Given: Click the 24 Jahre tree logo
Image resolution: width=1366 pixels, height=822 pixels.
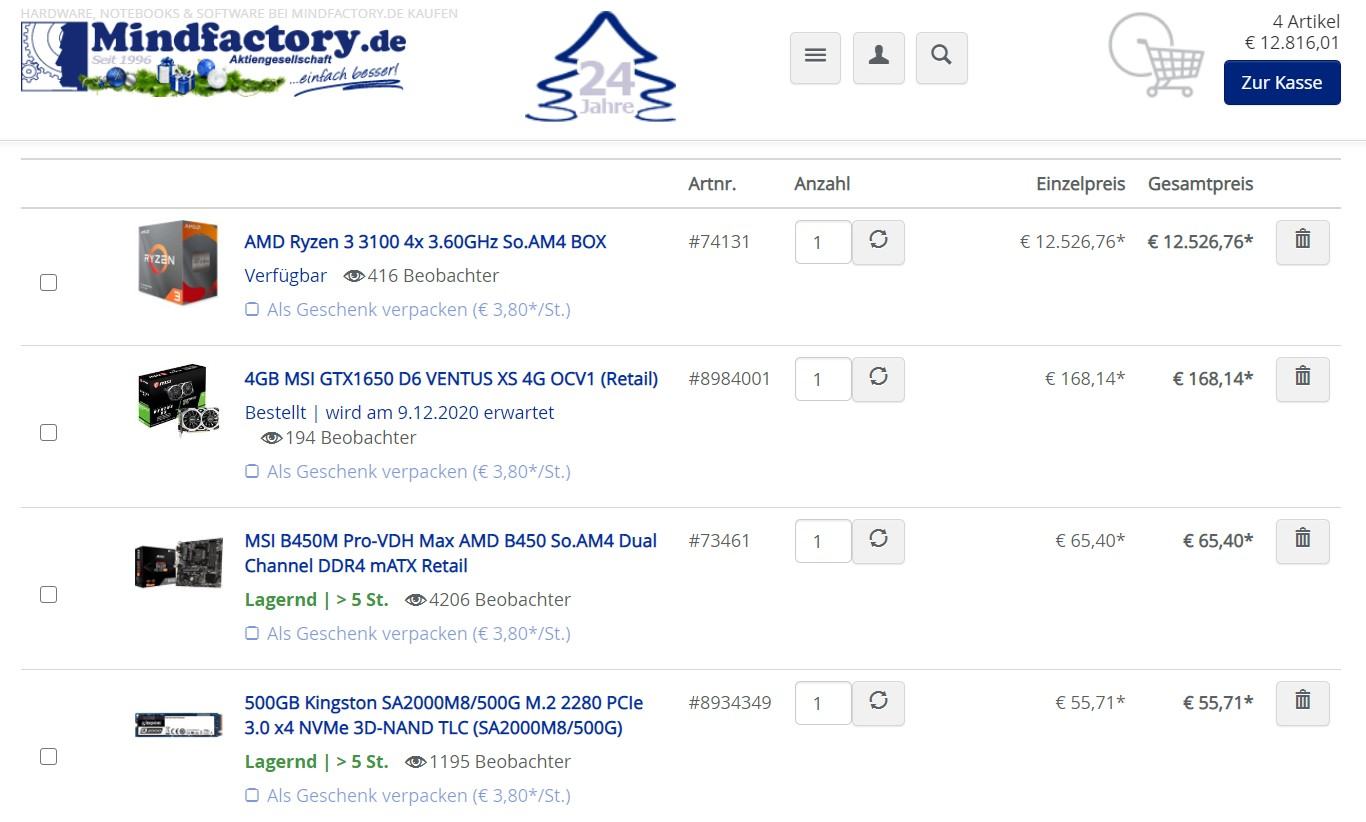Looking at the screenshot, I should (x=601, y=67).
